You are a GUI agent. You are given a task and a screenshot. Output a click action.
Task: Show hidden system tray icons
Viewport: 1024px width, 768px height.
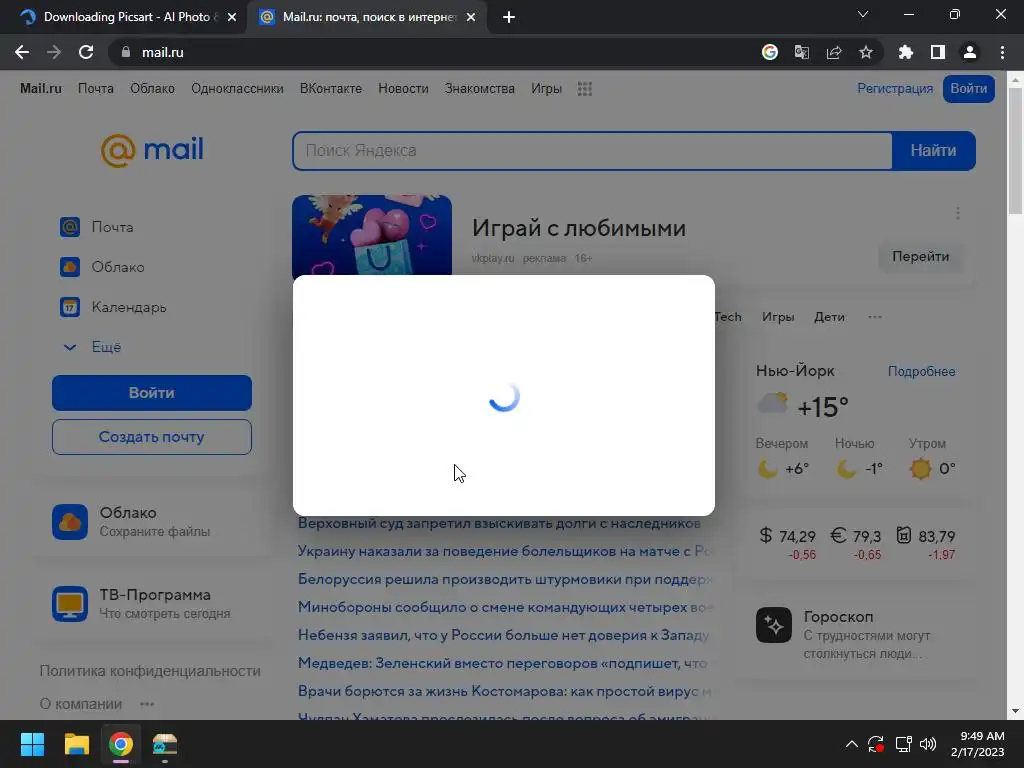click(852, 744)
